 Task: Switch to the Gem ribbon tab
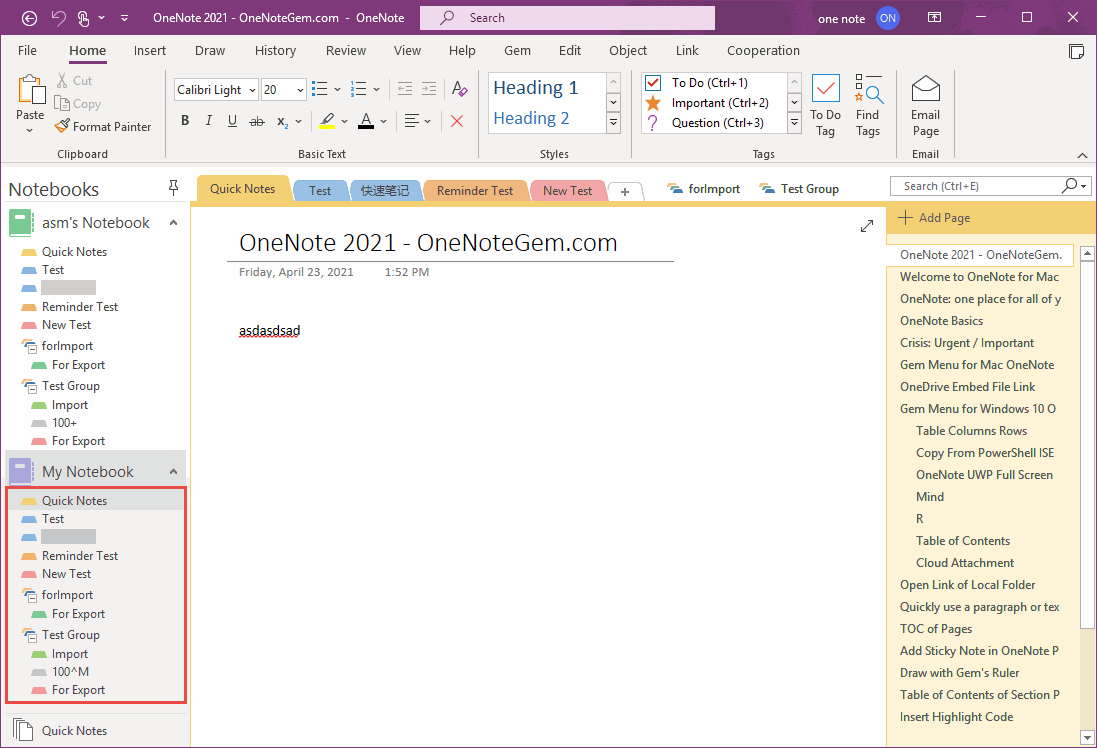tap(517, 50)
